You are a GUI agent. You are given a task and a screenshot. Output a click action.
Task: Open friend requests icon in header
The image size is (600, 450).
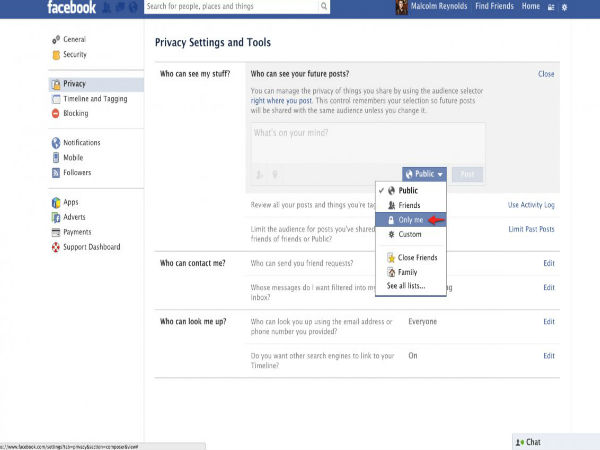[107, 7]
